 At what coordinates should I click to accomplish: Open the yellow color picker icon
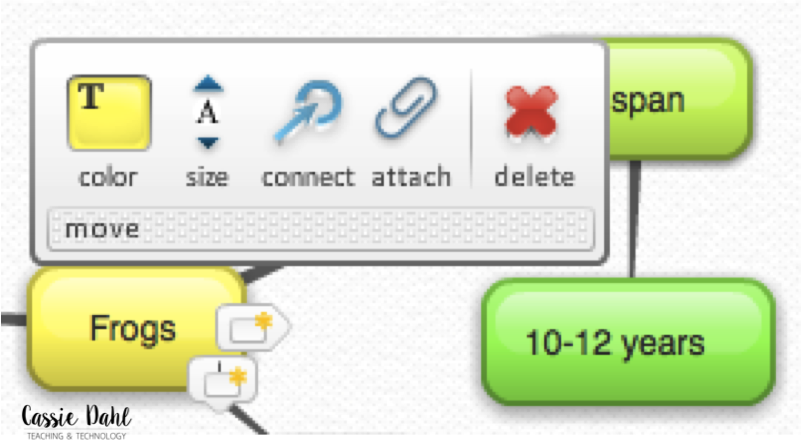tap(109, 113)
